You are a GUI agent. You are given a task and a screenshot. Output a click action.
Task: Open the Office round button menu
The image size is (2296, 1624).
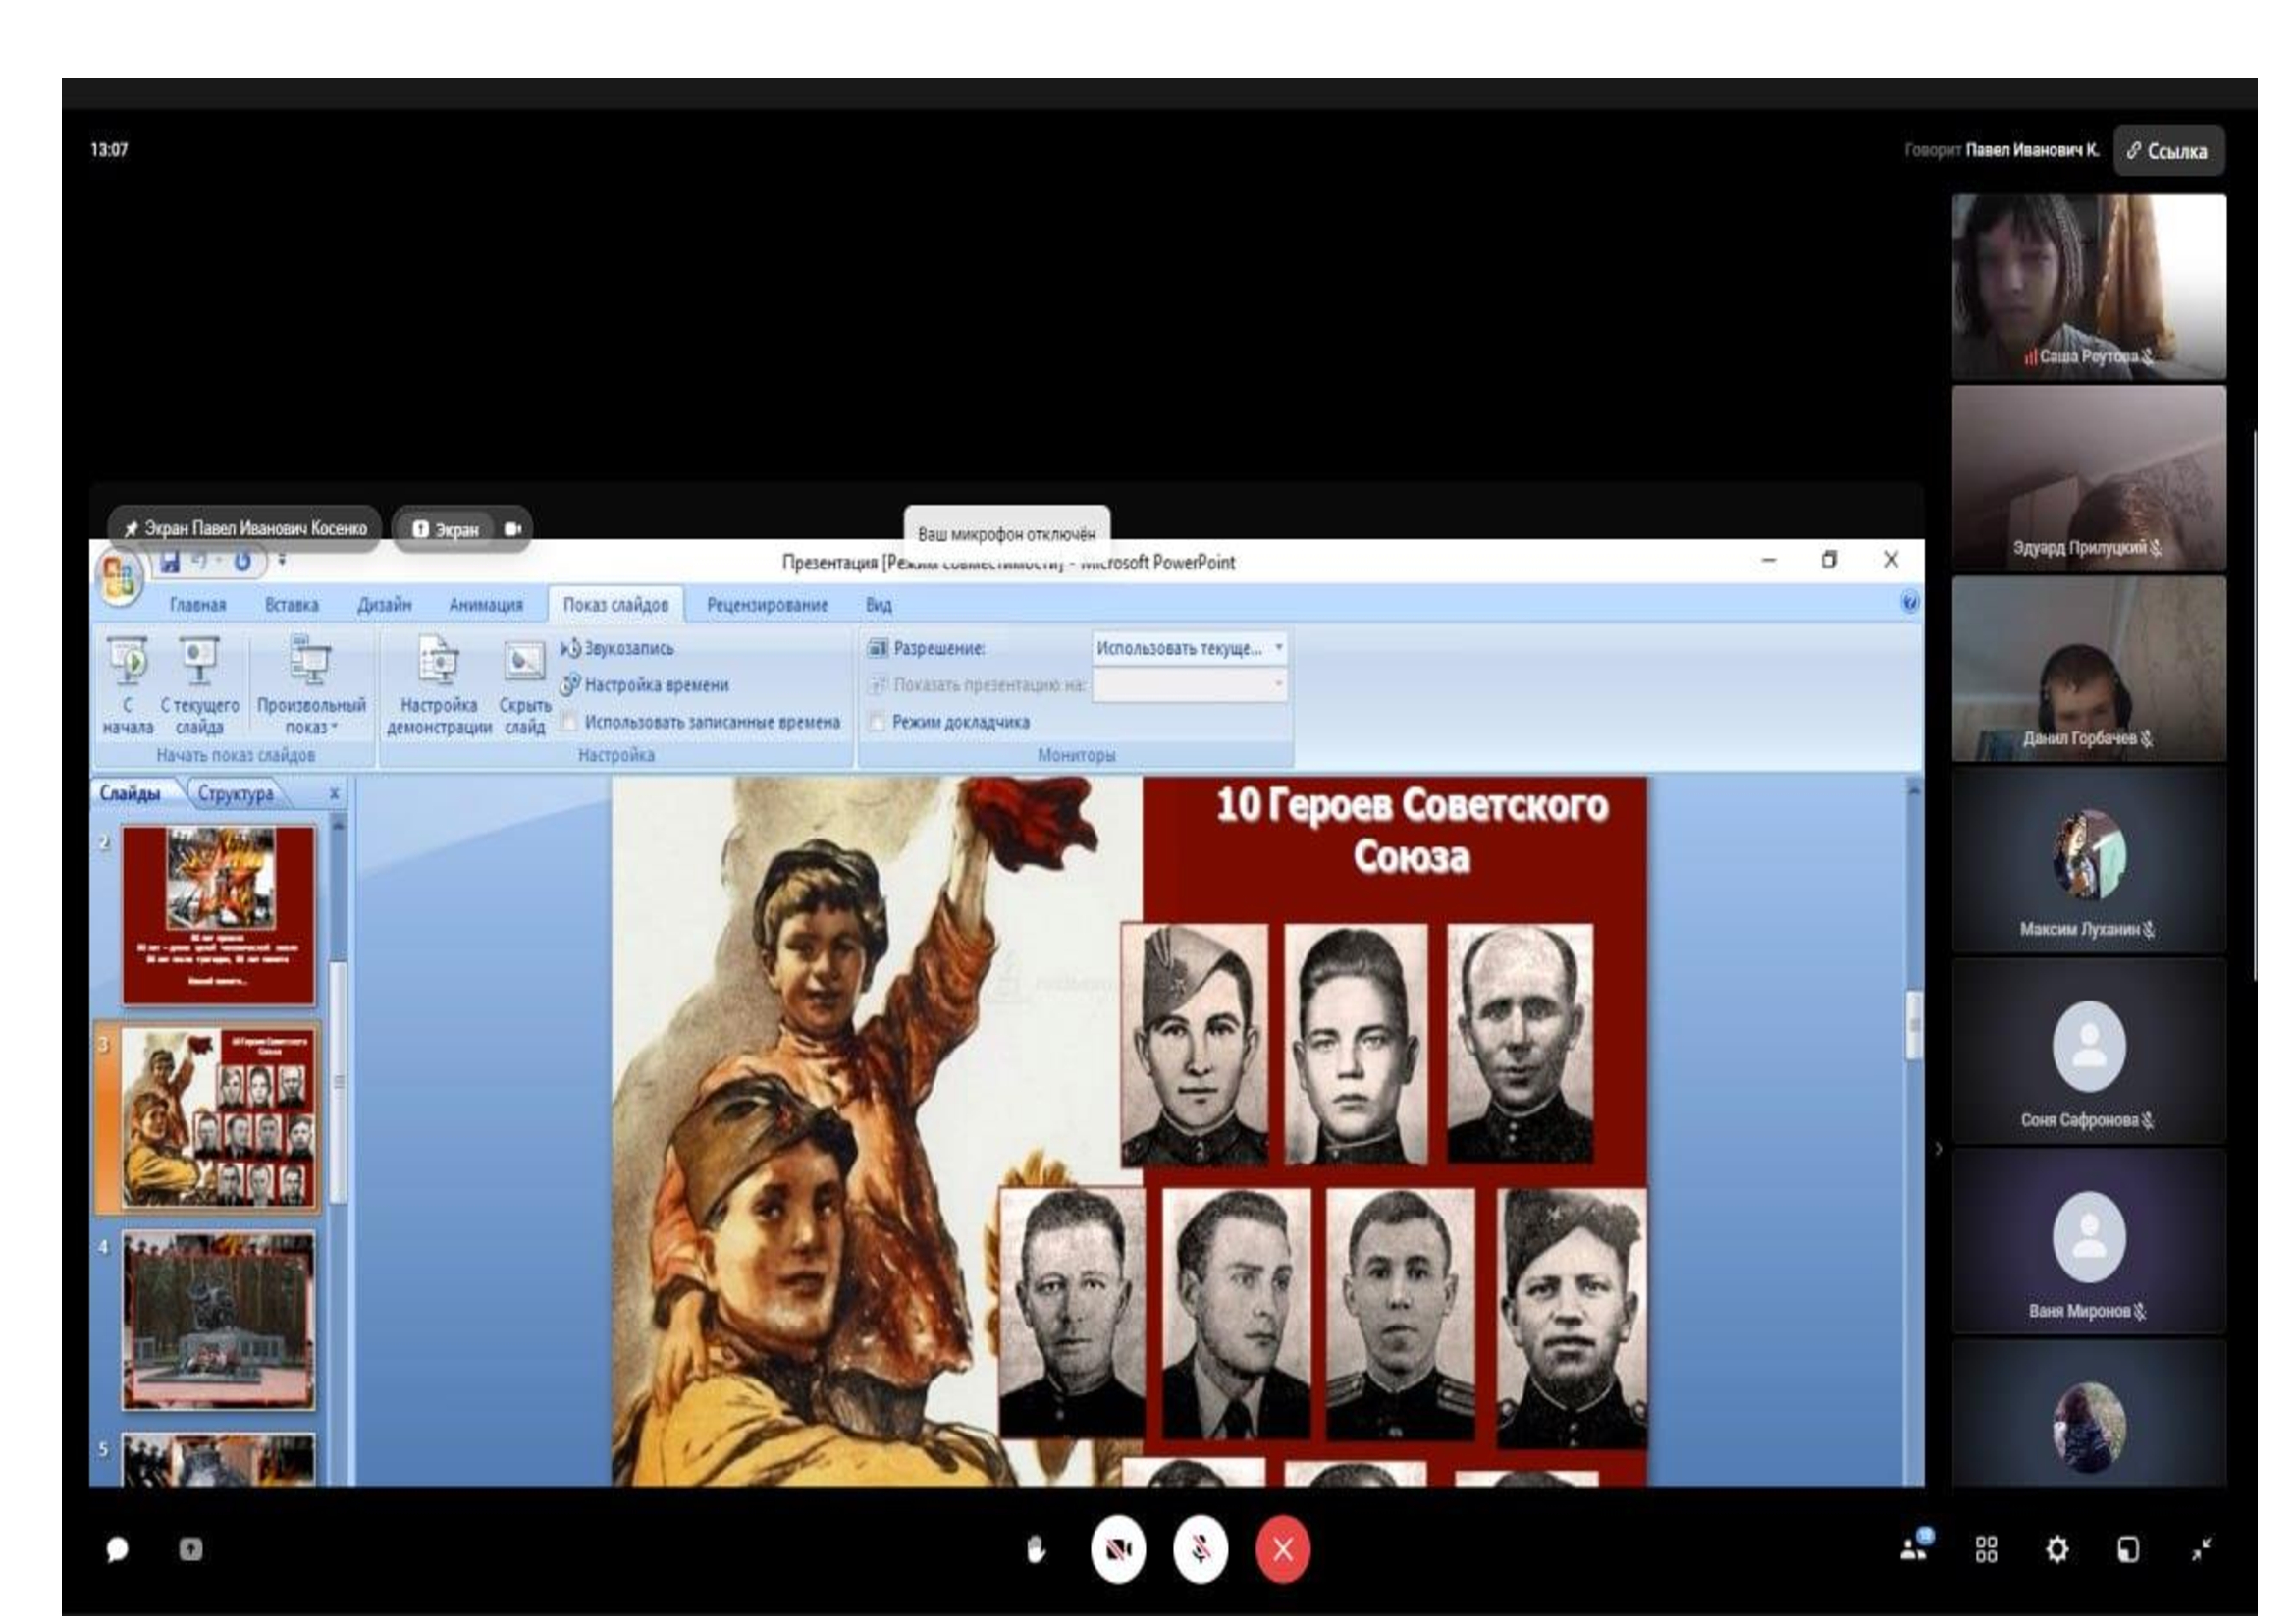click(119, 578)
